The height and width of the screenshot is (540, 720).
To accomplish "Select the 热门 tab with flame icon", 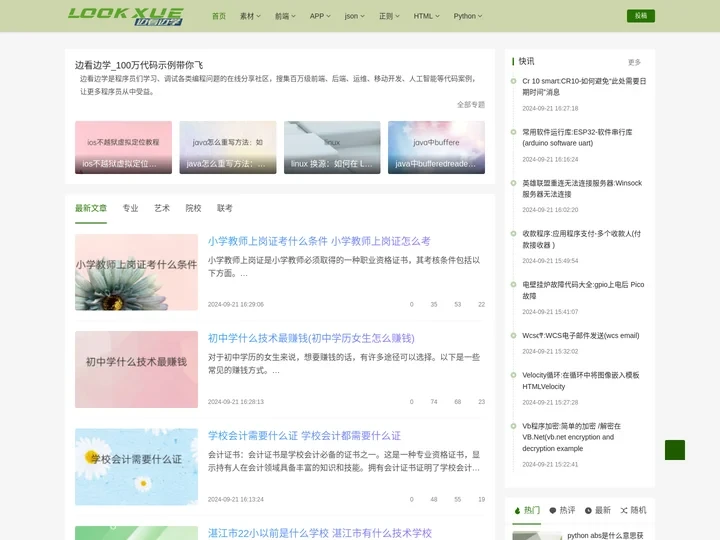I will pyautogui.click(x=527, y=510).
